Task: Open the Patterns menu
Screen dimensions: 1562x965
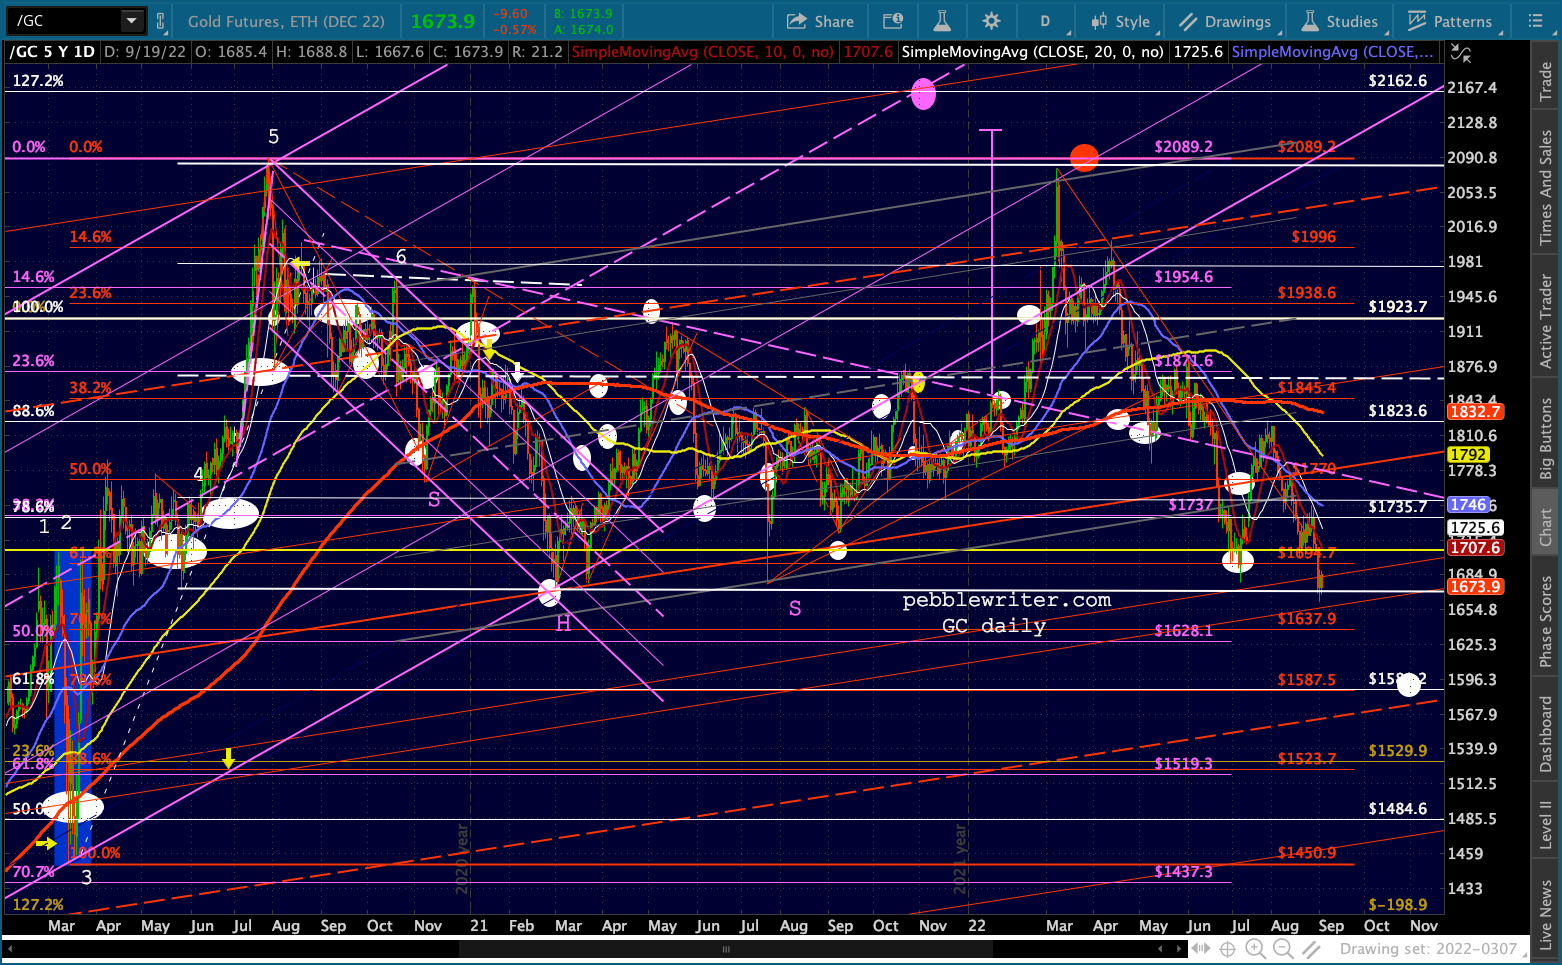Action: coord(1450,21)
